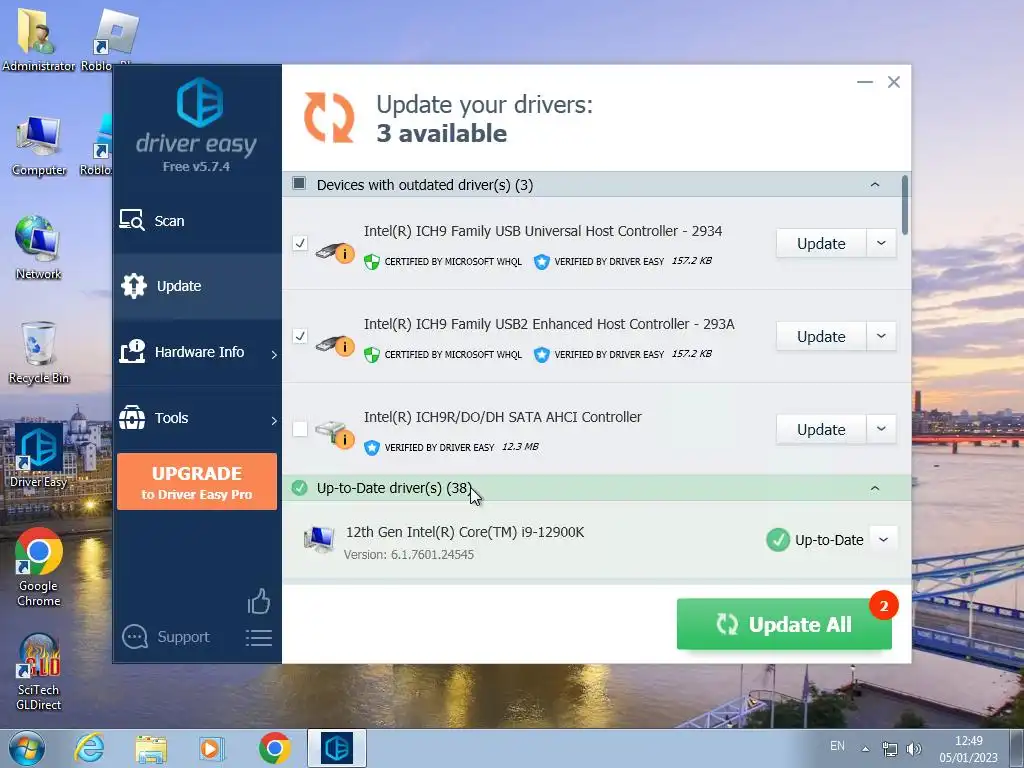This screenshot has width=1024, height=768.
Task: Open the hamburger menu icon in sidebar
Action: click(x=259, y=637)
